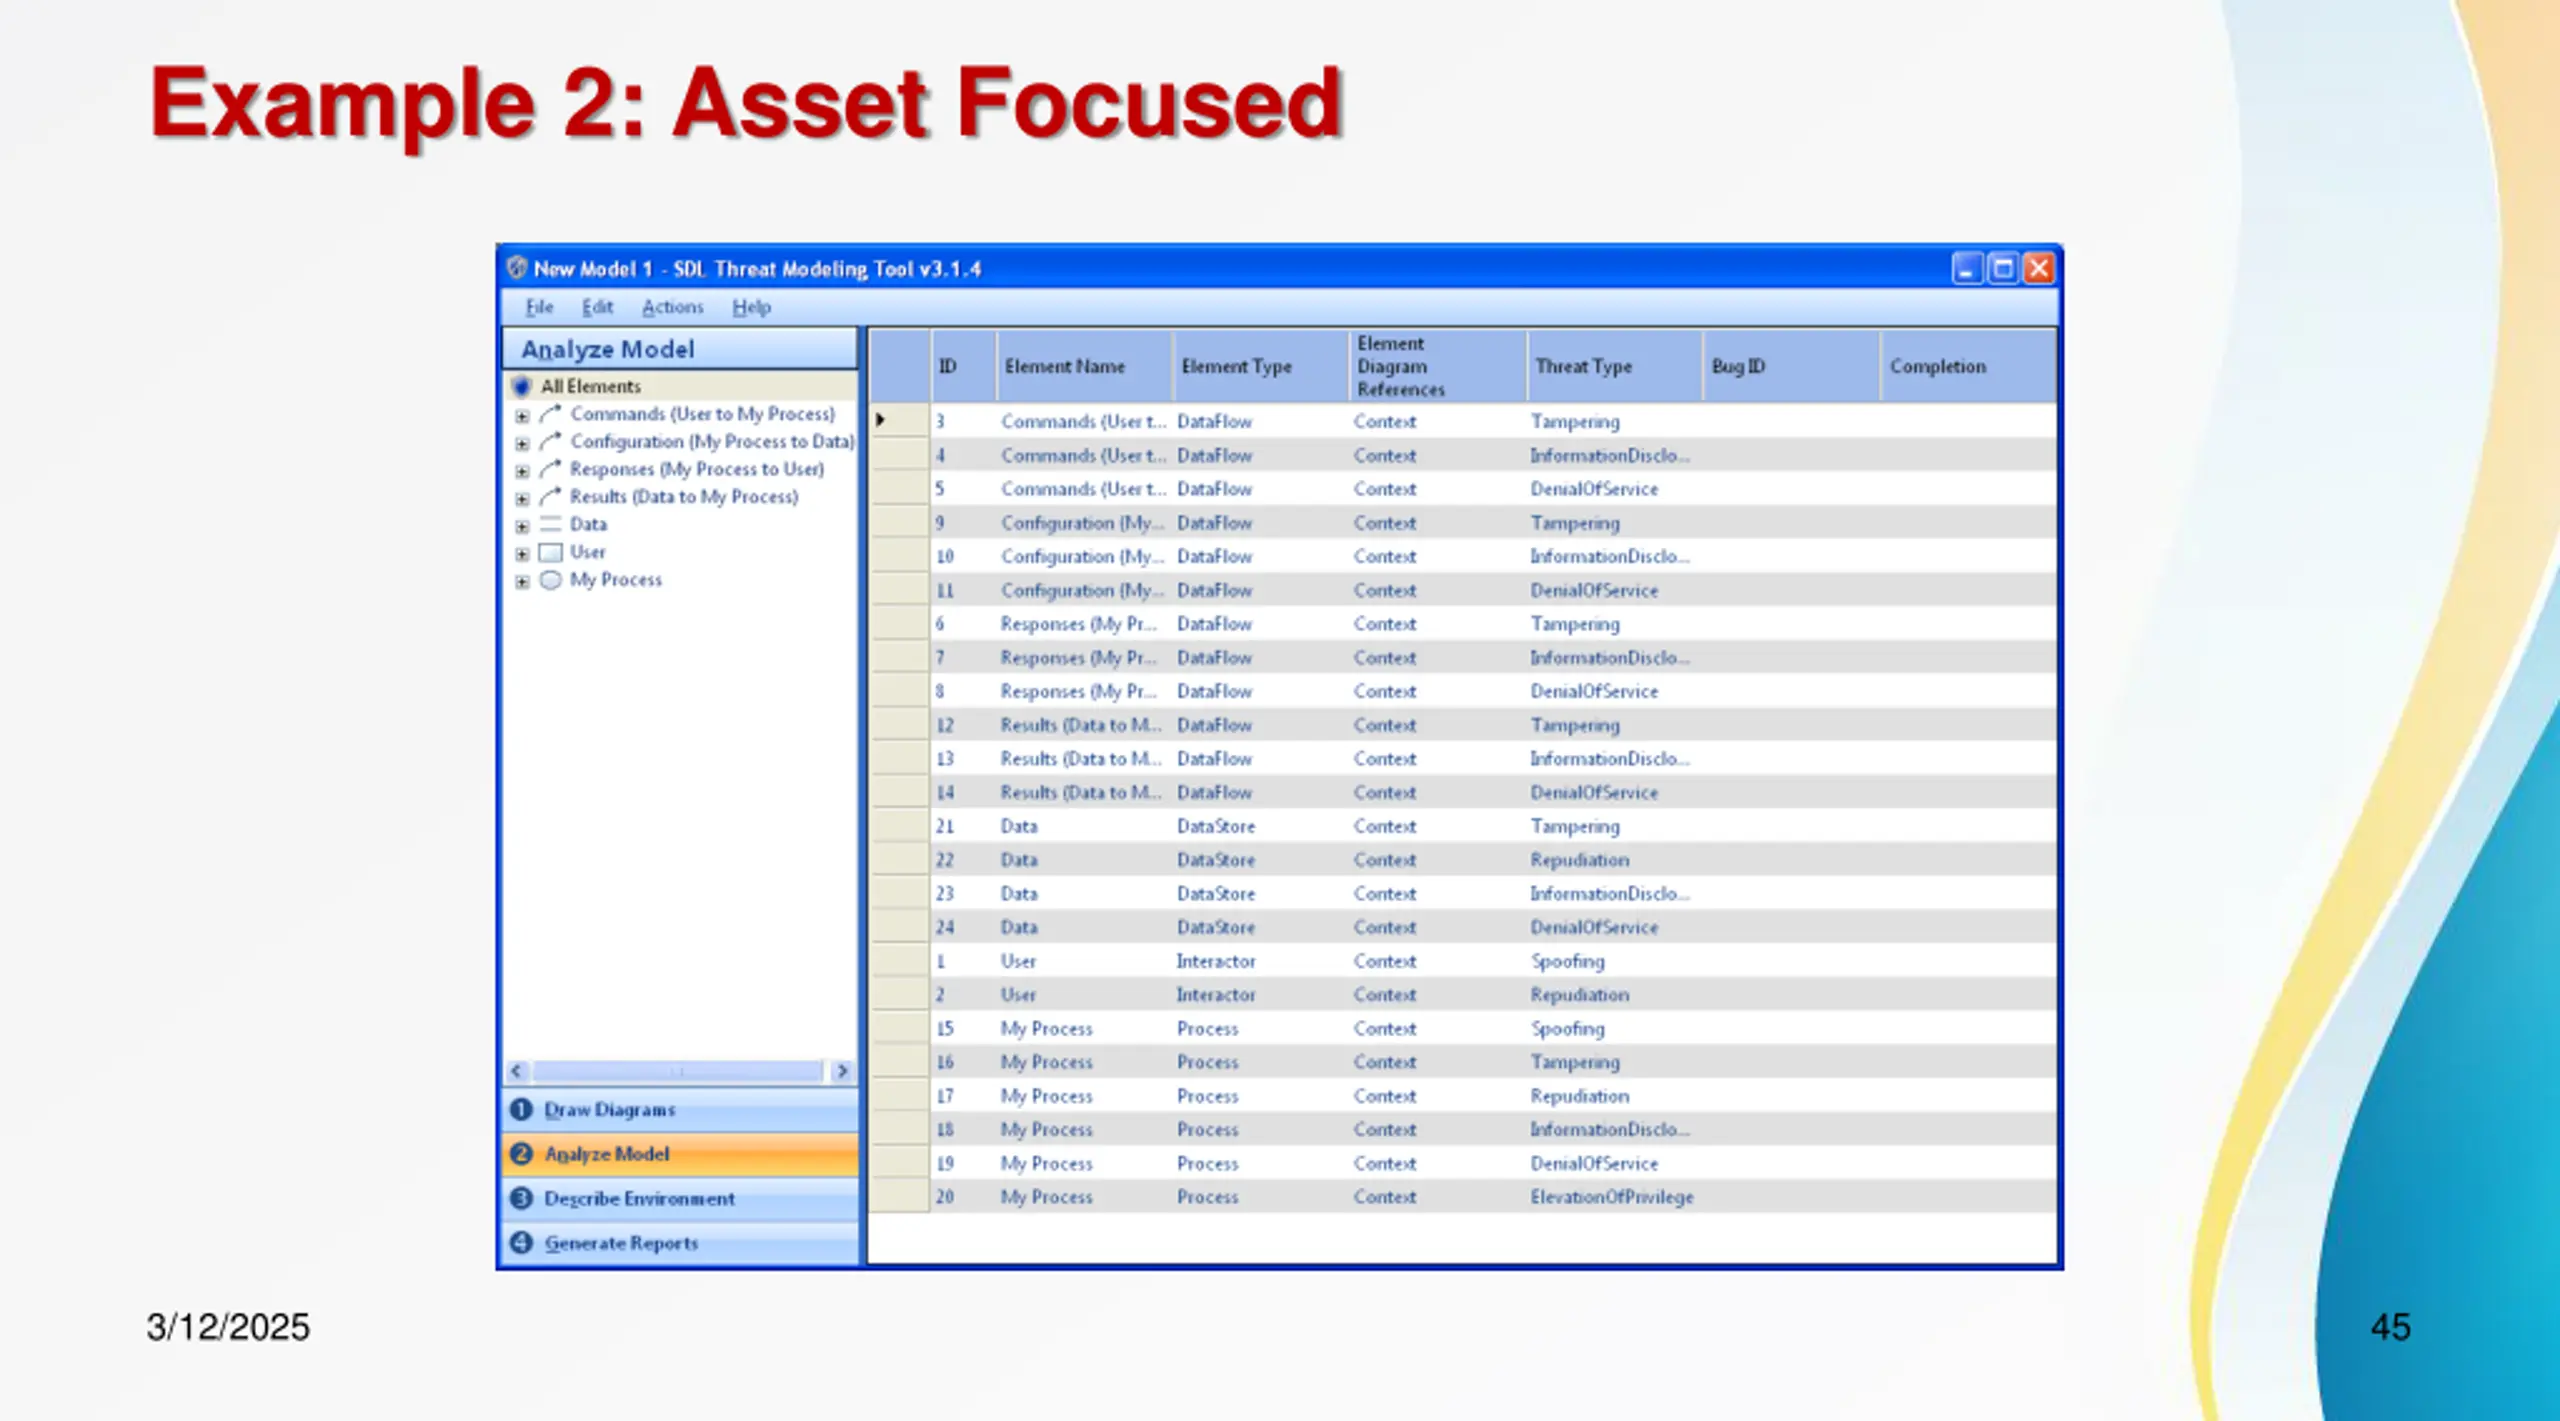Expand Responses (My Process to User) node
The width and height of the screenshot is (2560, 1421).
(x=522, y=470)
